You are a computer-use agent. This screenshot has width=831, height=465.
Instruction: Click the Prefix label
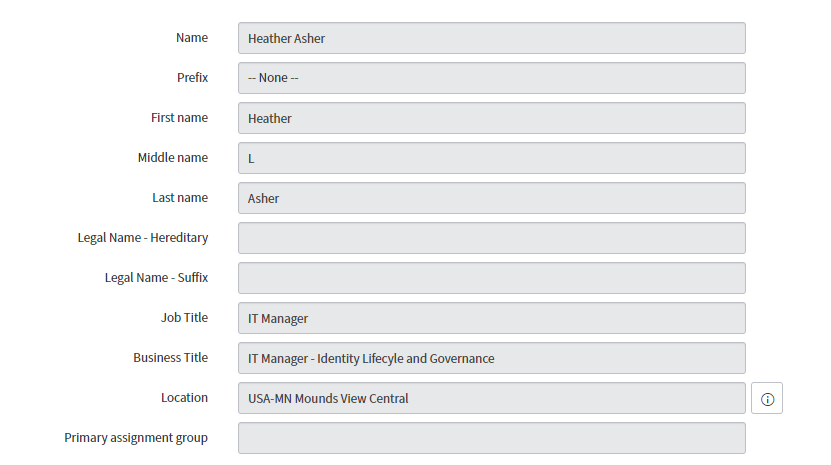click(x=192, y=78)
